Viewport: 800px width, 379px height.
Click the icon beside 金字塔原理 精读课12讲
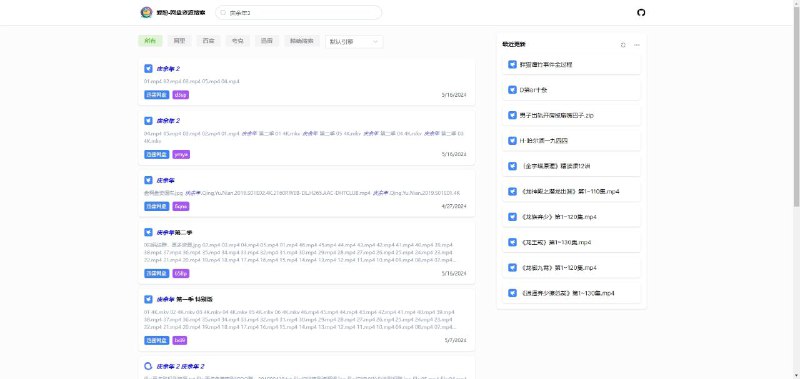[x=512, y=166]
